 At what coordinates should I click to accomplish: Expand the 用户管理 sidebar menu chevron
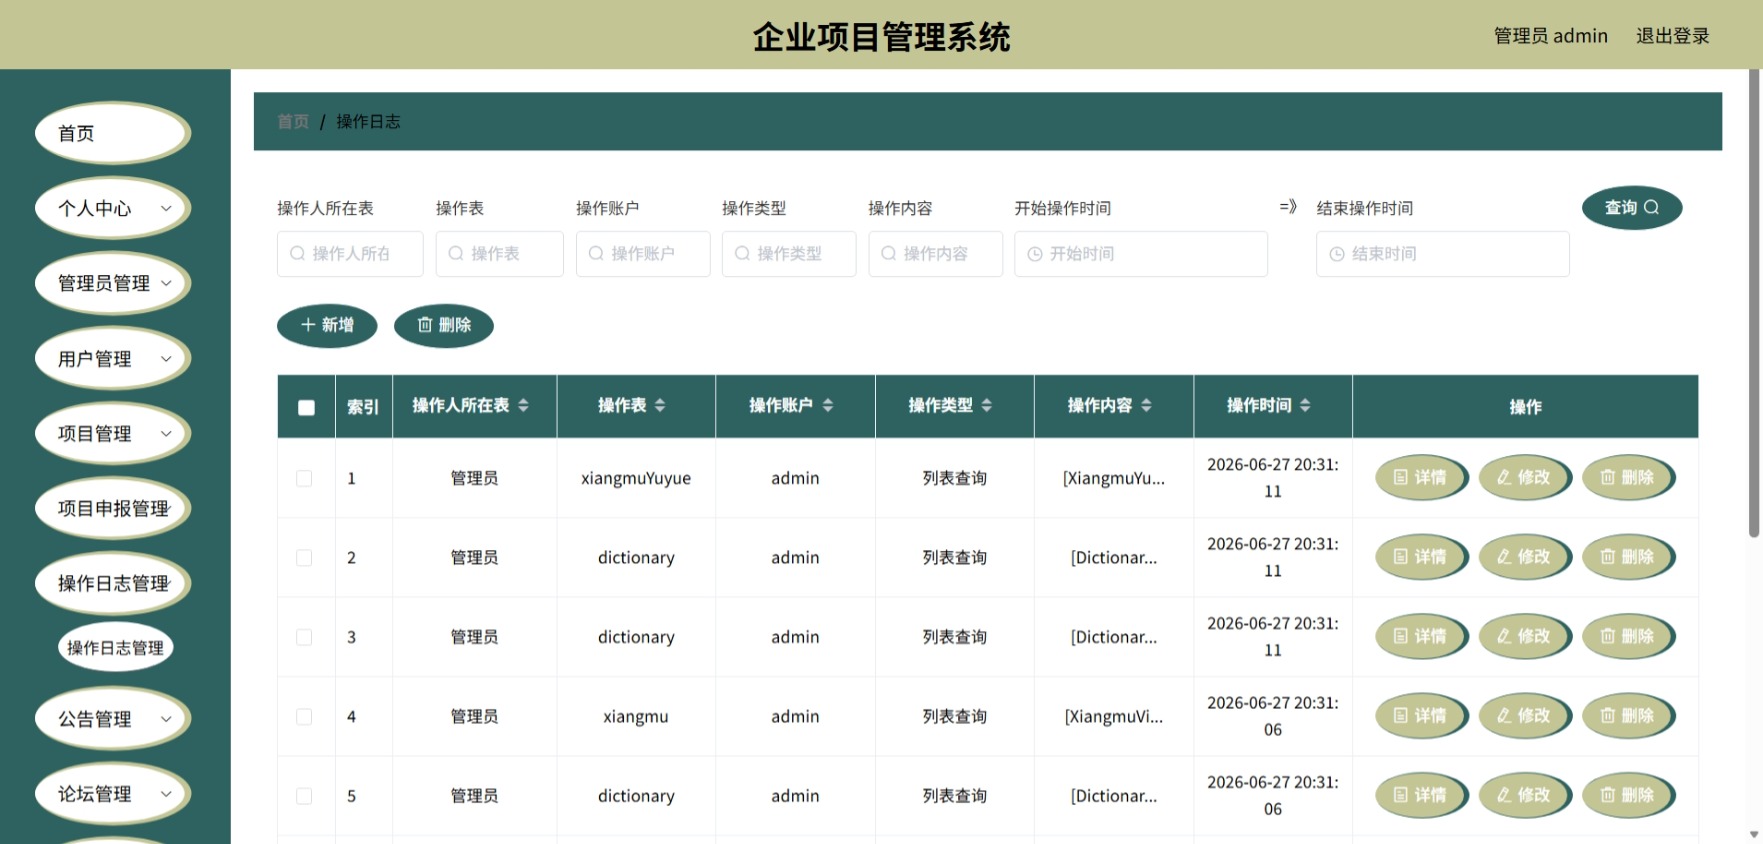click(x=166, y=358)
